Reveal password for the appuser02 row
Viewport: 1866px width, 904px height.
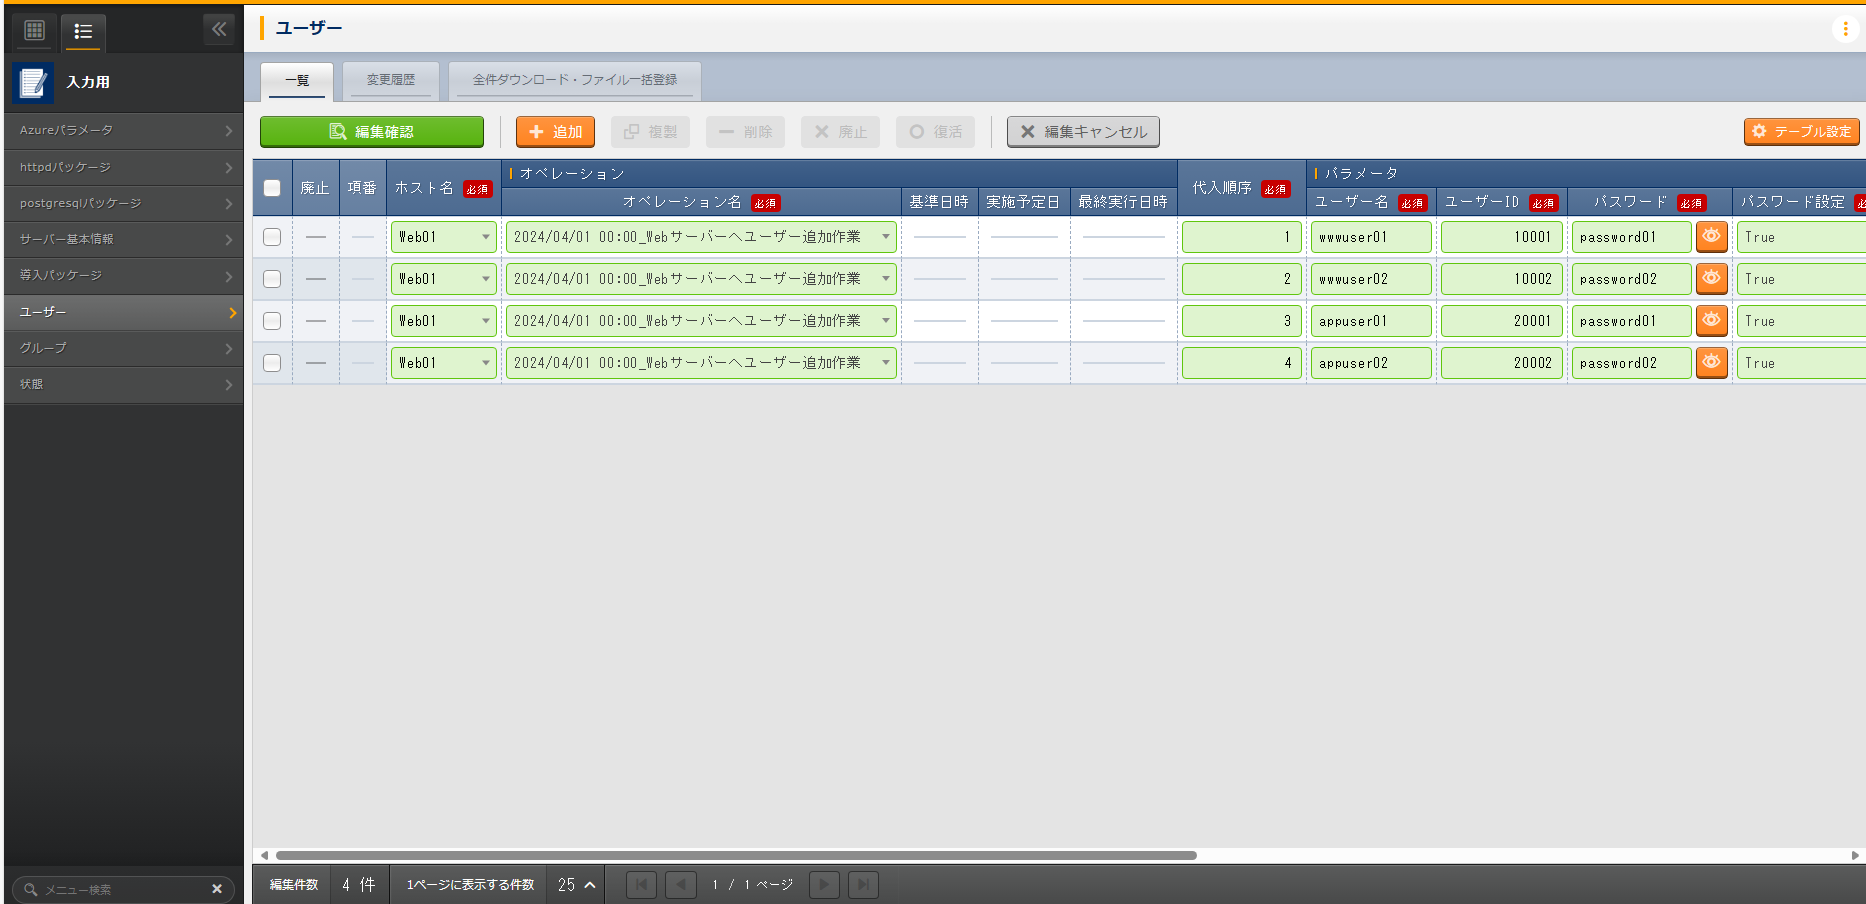pyautogui.click(x=1711, y=363)
